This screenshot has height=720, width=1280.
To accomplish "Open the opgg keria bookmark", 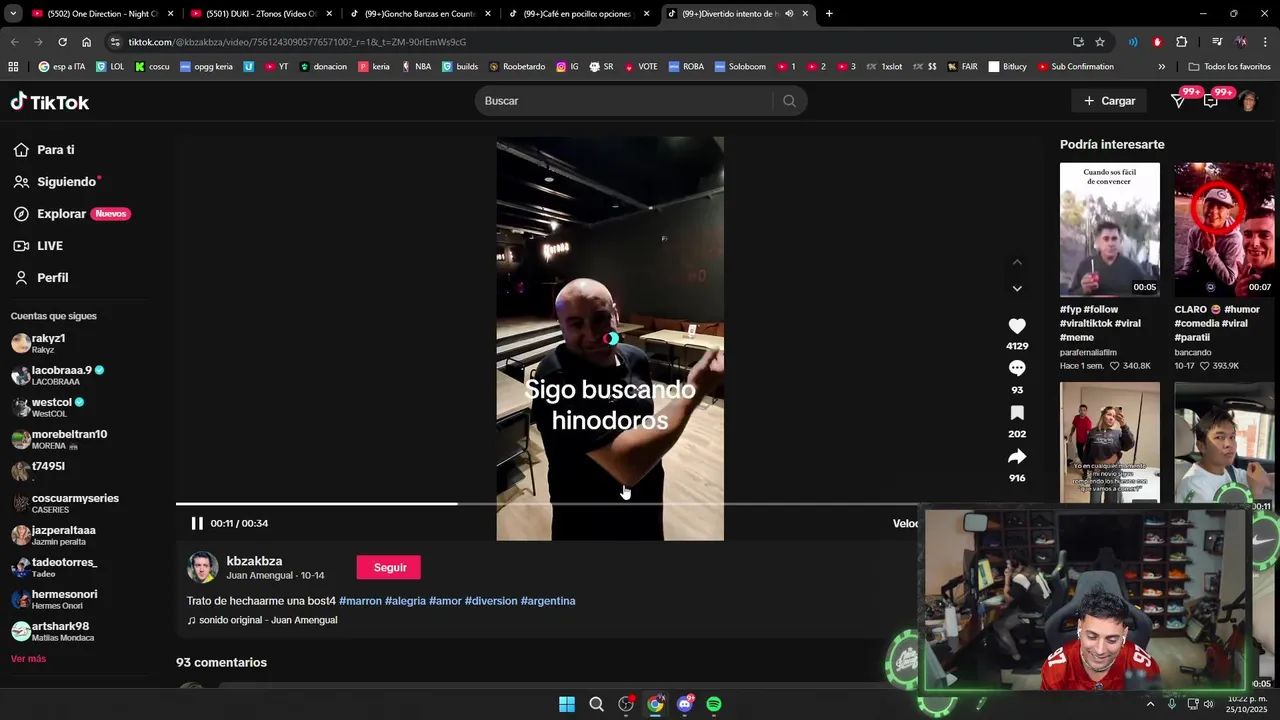I will (206, 67).
